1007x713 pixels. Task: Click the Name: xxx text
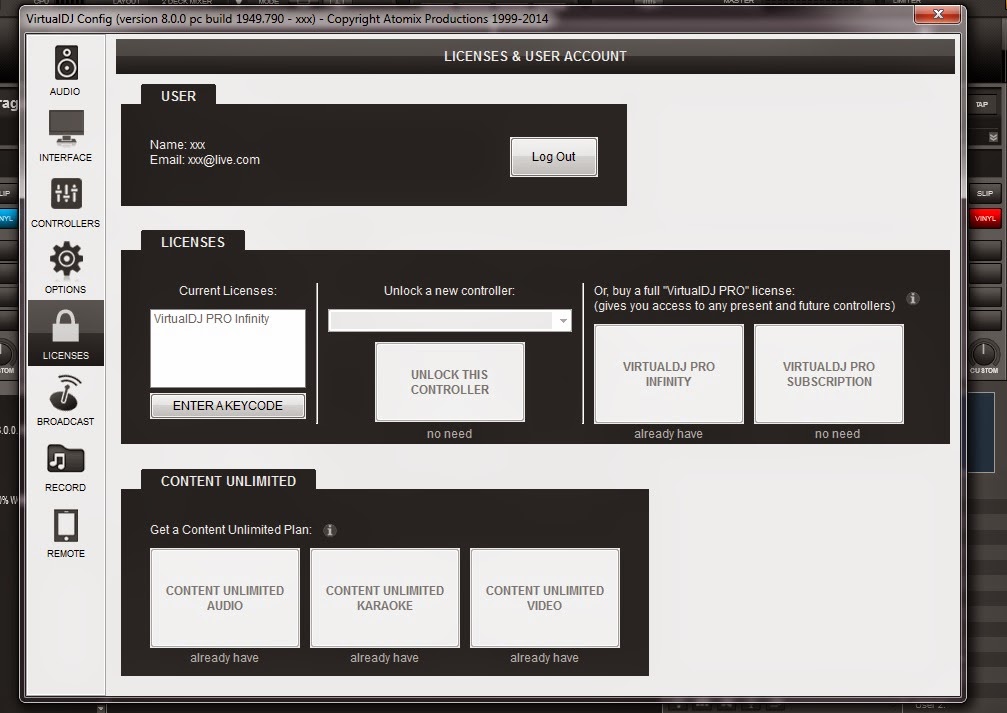[177, 145]
